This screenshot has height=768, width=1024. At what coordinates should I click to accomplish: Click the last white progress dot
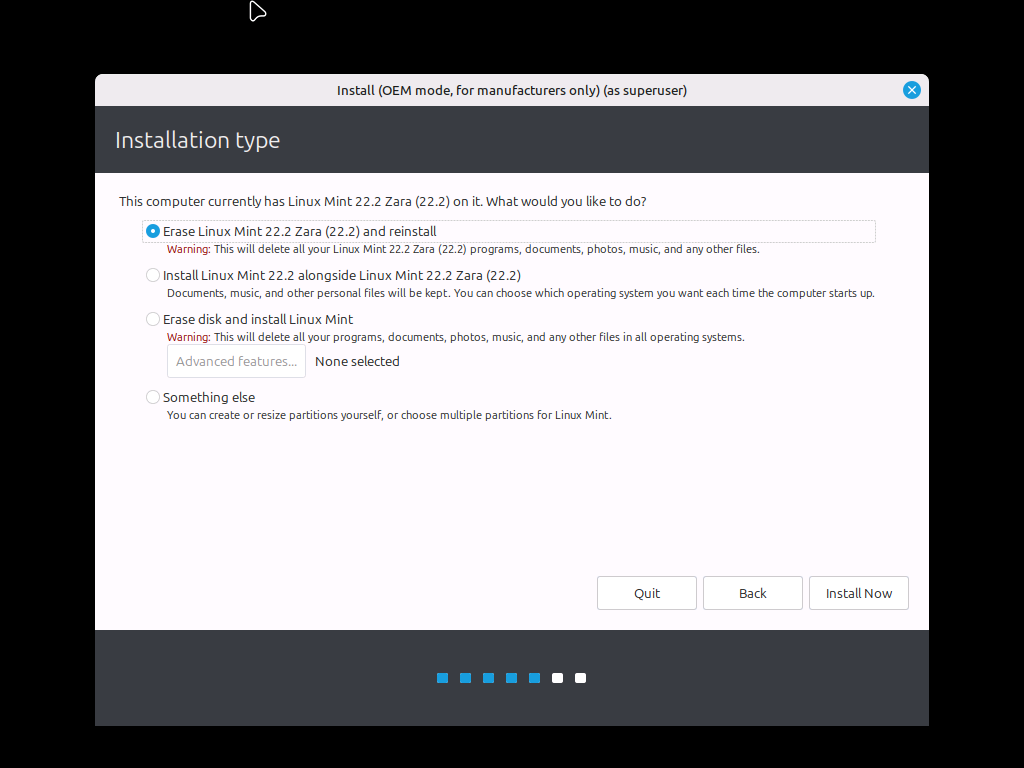pyautogui.click(x=580, y=678)
